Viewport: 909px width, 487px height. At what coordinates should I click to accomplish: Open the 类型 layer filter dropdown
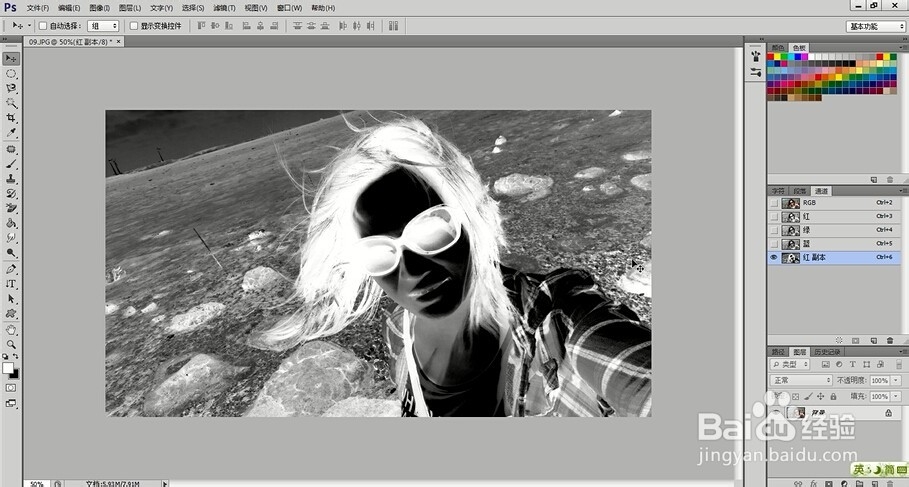coord(790,364)
